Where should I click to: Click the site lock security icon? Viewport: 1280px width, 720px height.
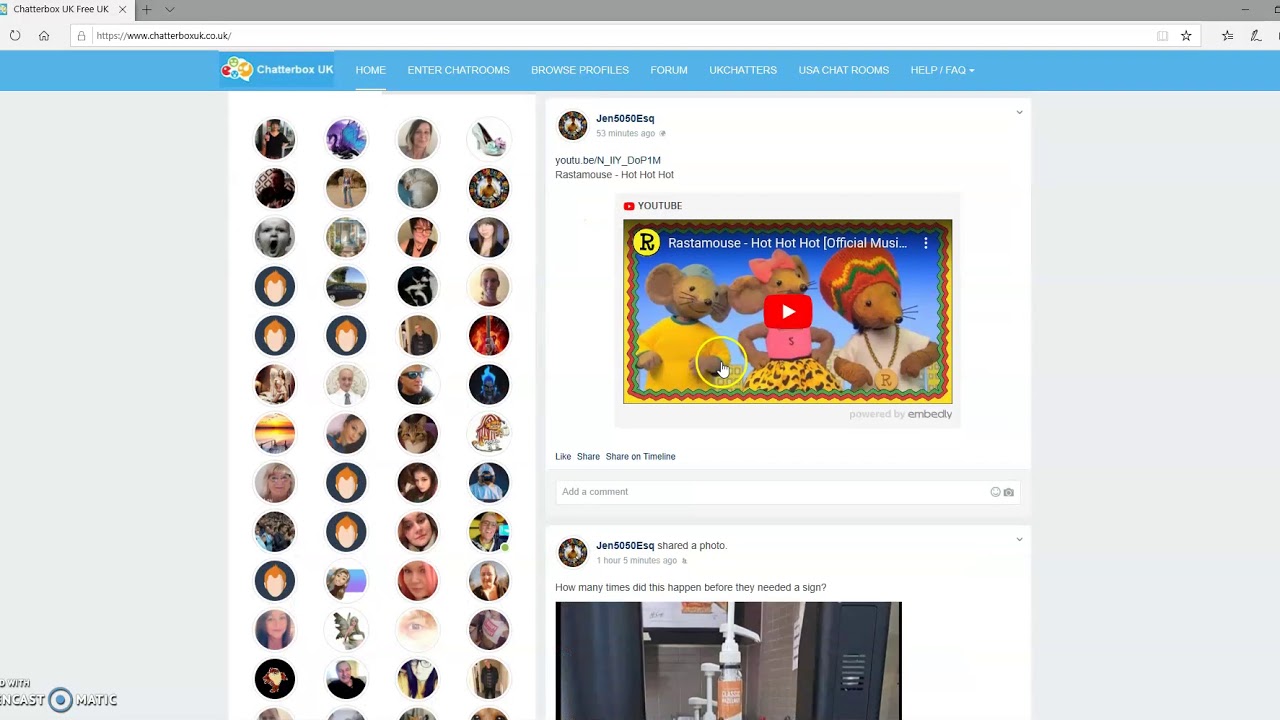81,36
